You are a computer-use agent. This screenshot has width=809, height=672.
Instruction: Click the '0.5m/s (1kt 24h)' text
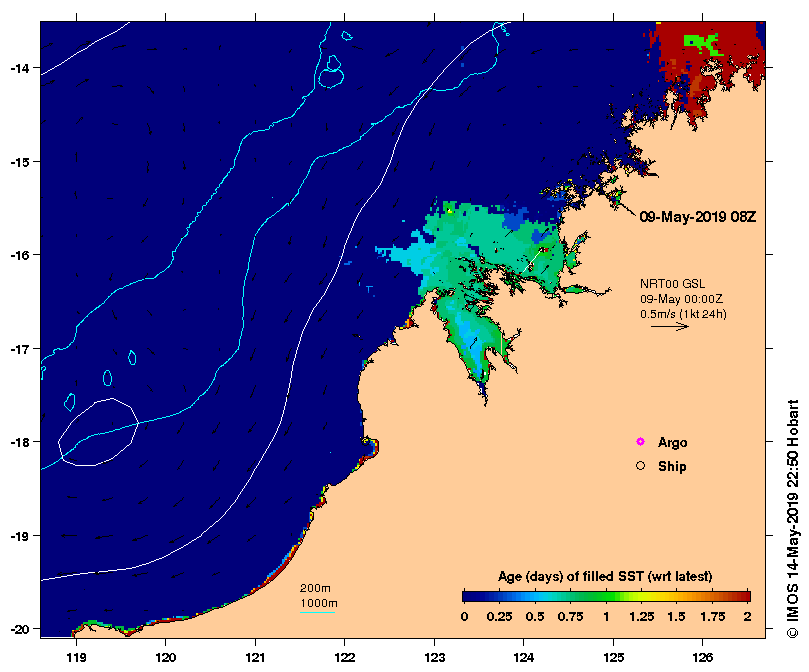pyautogui.click(x=683, y=314)
